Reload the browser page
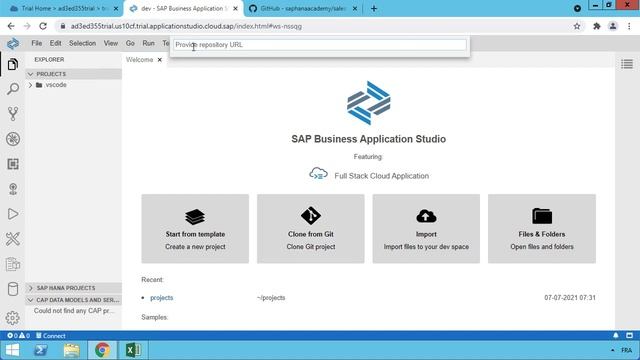Image resolution: width=640 pixels, height=360 pixels. [43, 26]
